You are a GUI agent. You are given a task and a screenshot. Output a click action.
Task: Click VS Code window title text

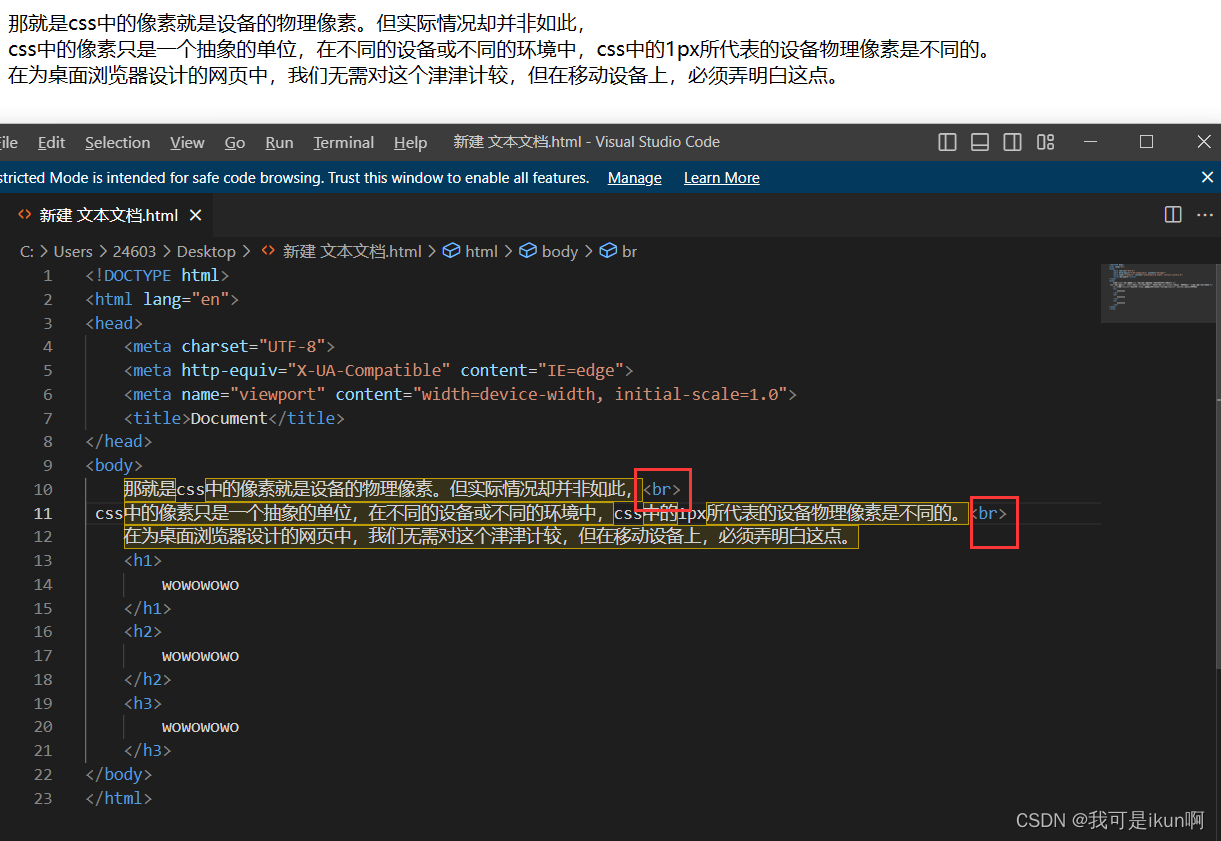coord(586,142)
